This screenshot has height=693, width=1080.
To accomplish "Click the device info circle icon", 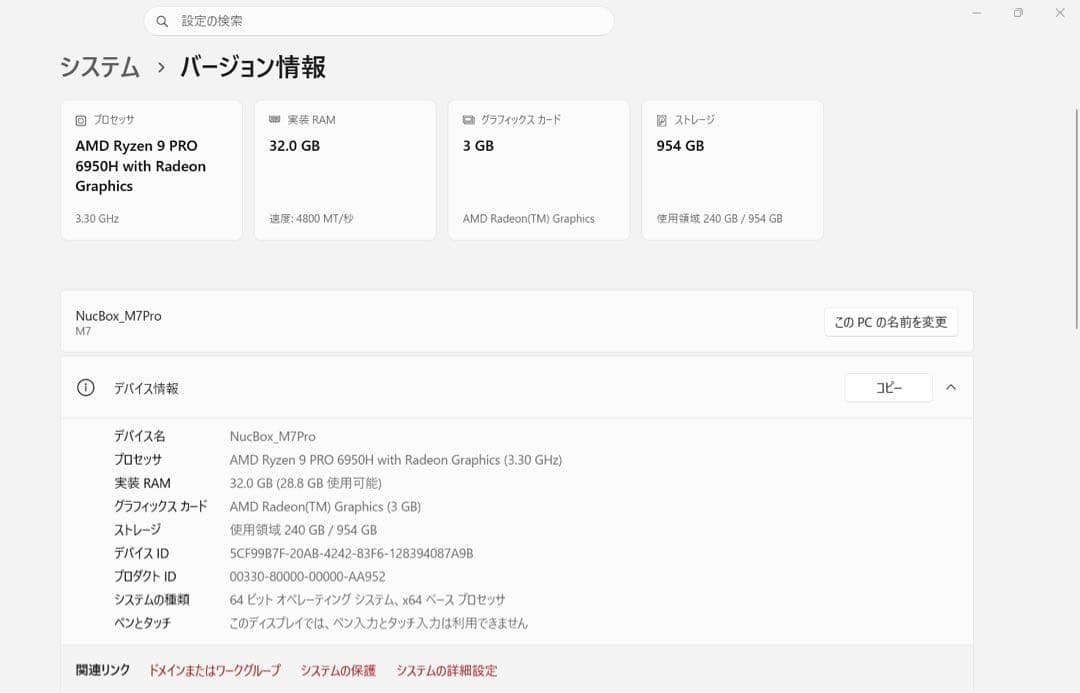I will (85, 388).
